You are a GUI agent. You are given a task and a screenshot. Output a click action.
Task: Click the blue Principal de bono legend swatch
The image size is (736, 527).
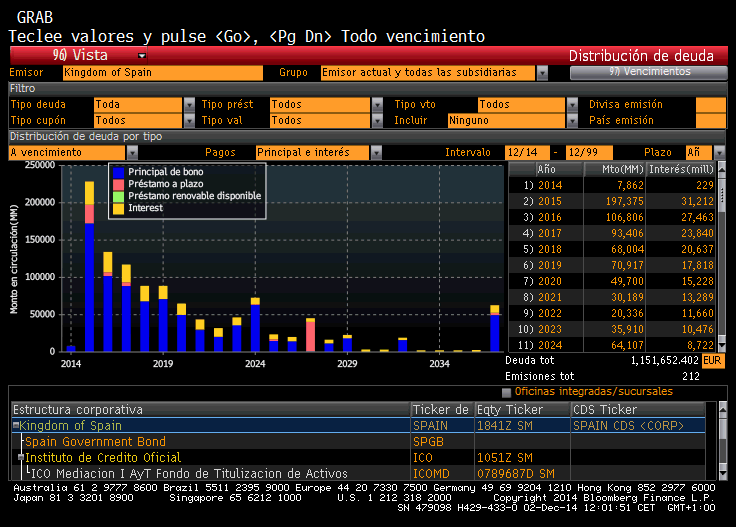119,172
